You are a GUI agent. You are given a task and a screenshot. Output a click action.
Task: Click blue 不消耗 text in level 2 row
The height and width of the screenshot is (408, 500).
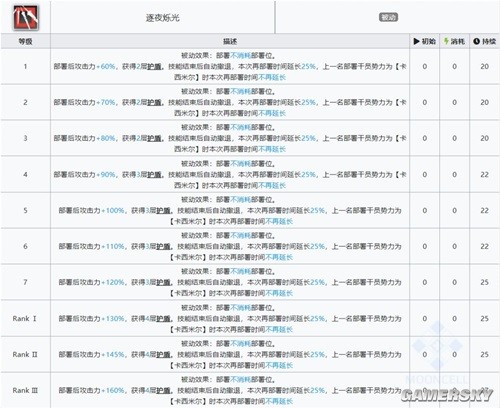tap(240, 92)
